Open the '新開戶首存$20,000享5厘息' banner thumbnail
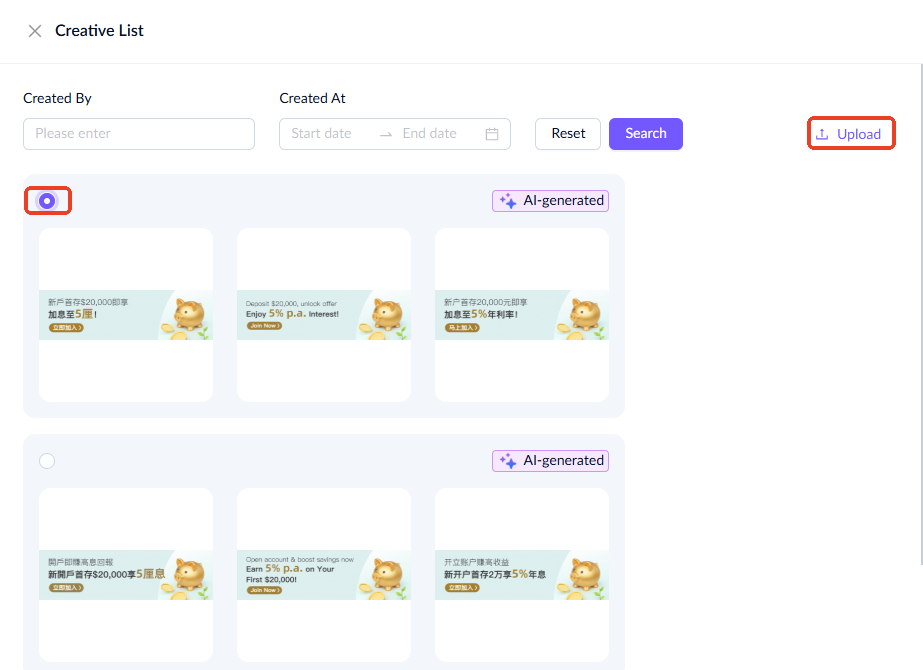This screenshot has width=923, height=670. pyautogui.click(x=125, y=575)
